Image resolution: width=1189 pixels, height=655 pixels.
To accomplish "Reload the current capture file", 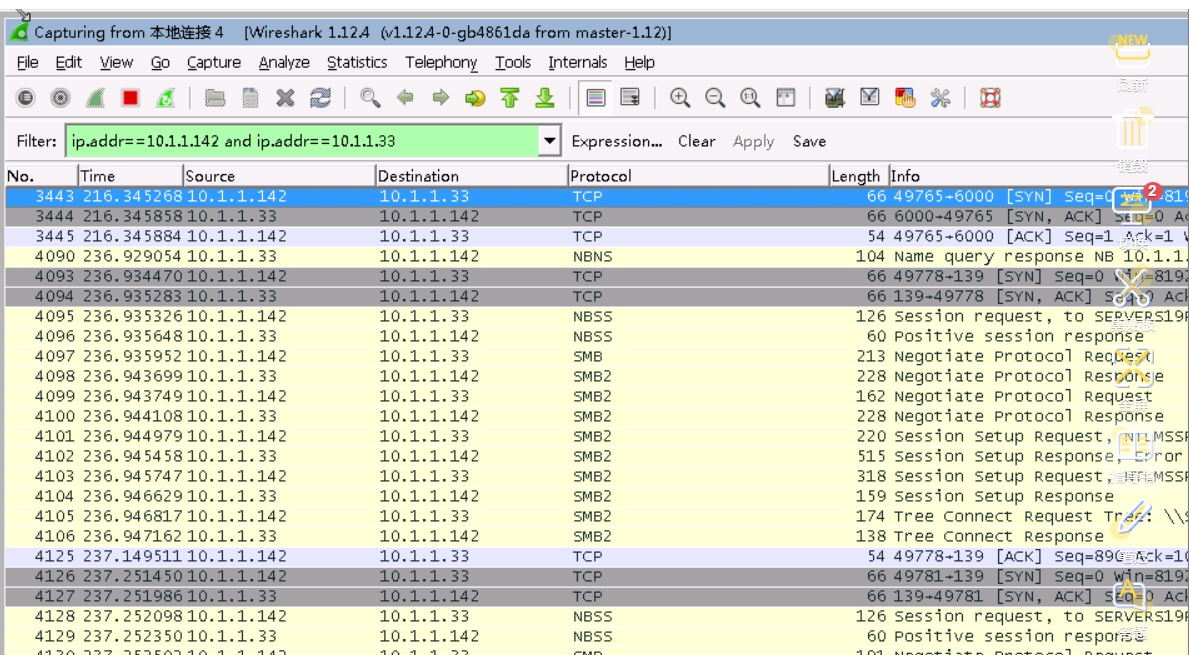I will pyautogui.click(x=320, y=98).
